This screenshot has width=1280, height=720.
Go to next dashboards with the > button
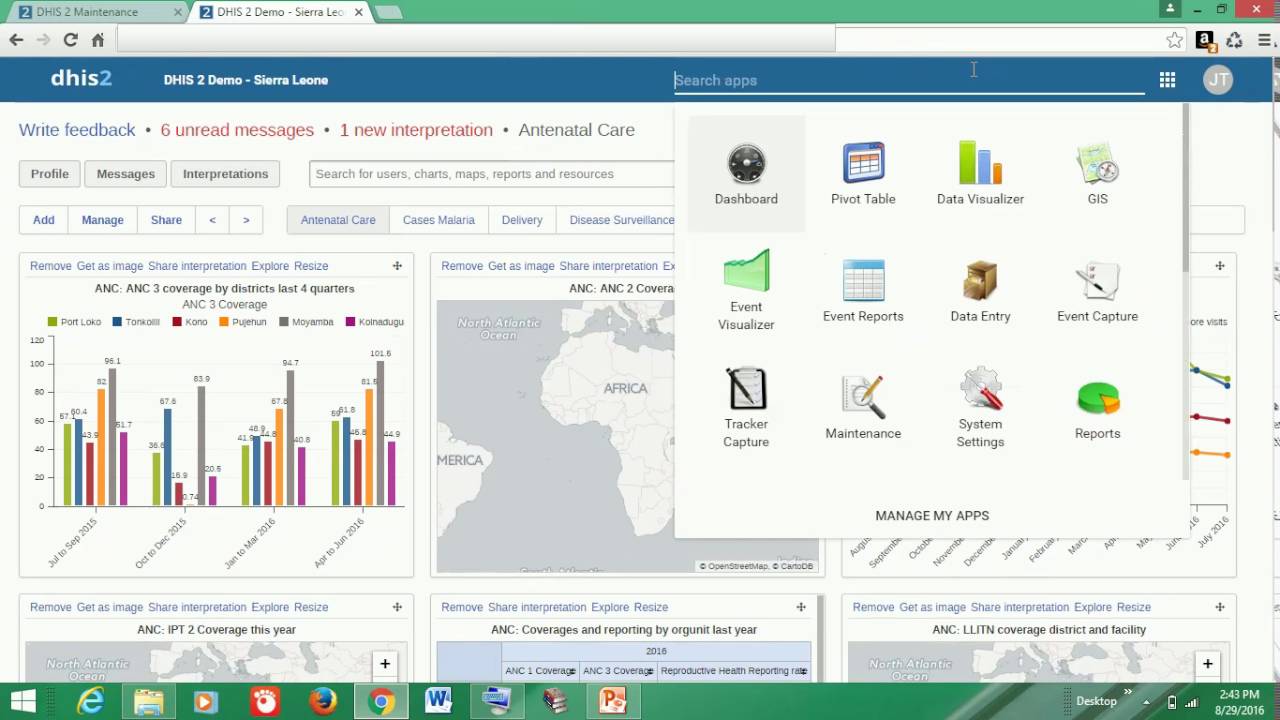246,220
